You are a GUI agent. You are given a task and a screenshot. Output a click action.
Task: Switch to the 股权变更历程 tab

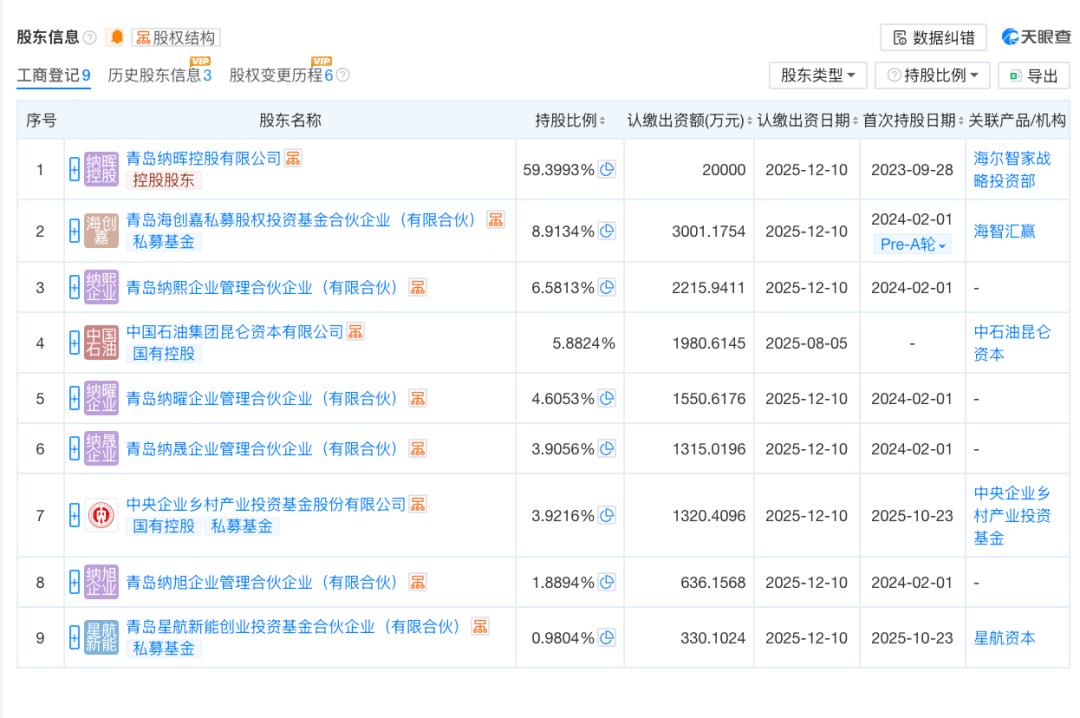(x=283, y=76)
